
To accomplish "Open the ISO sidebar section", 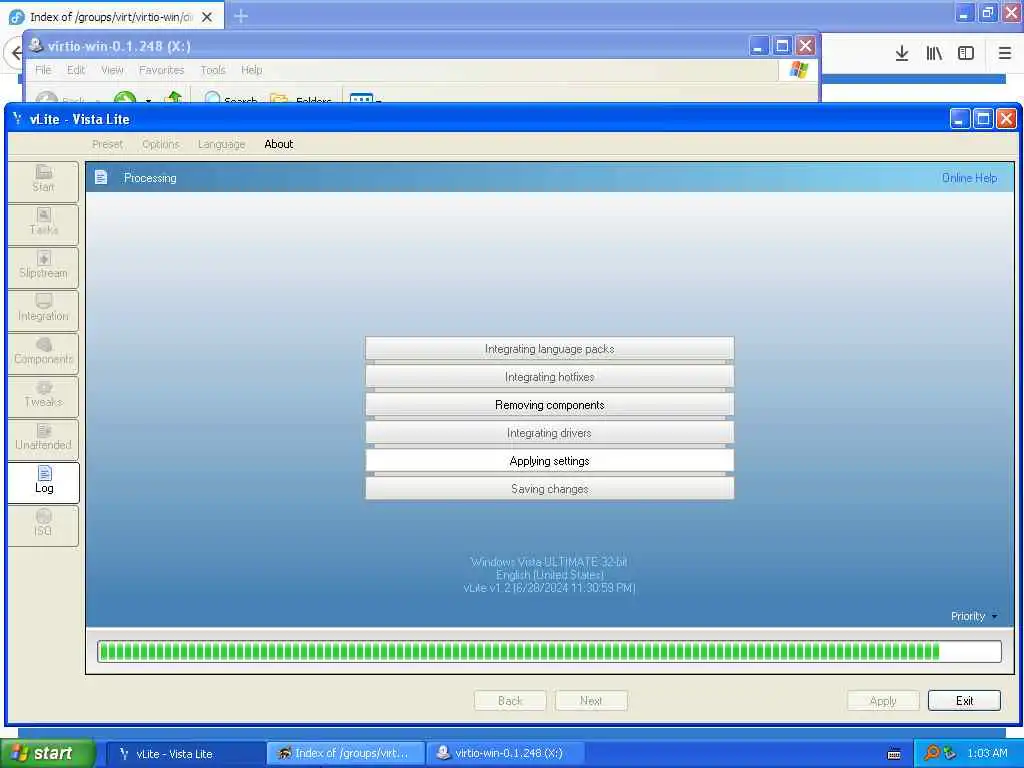I will click(43, 525).
